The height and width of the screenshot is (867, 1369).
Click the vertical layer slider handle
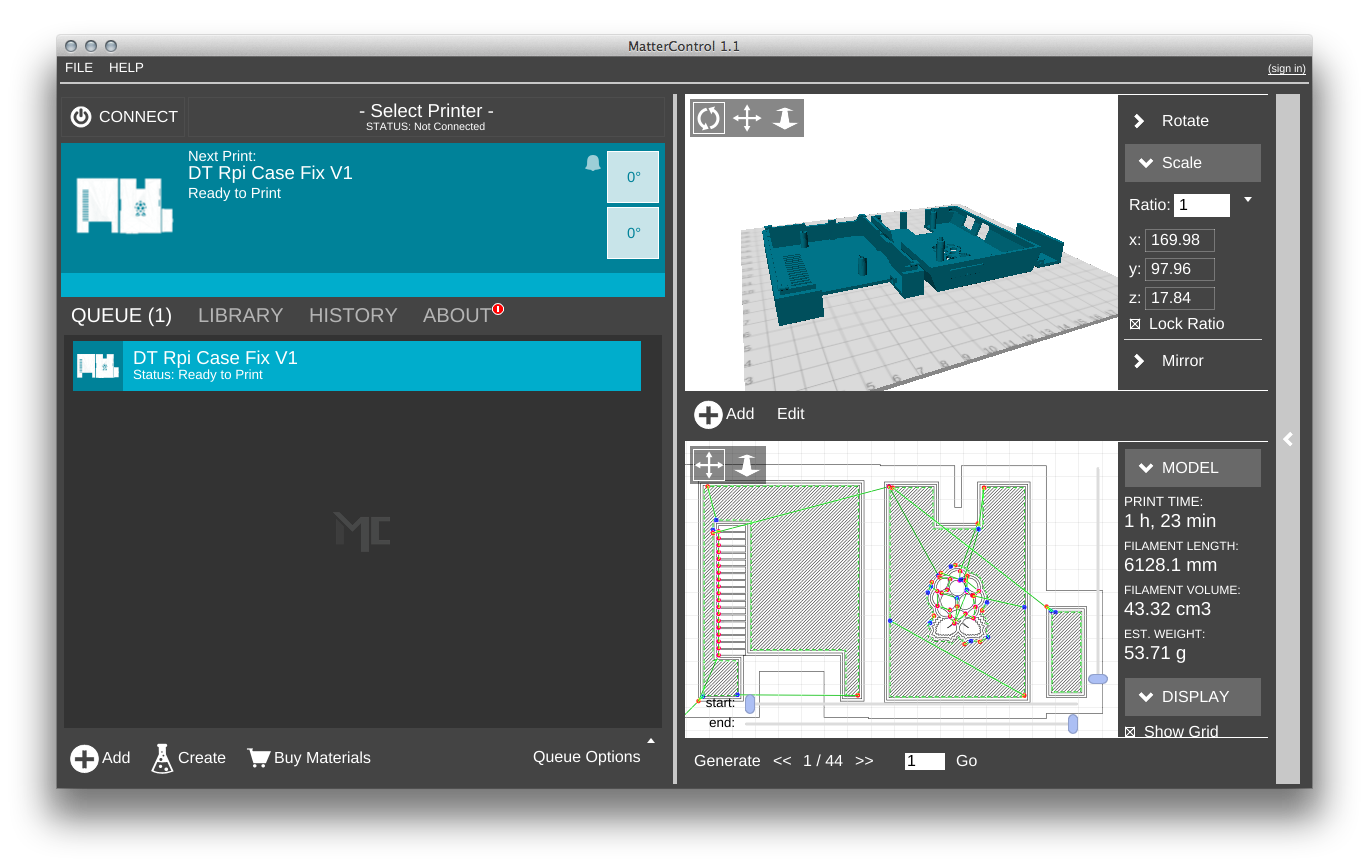click(1098, 679)
